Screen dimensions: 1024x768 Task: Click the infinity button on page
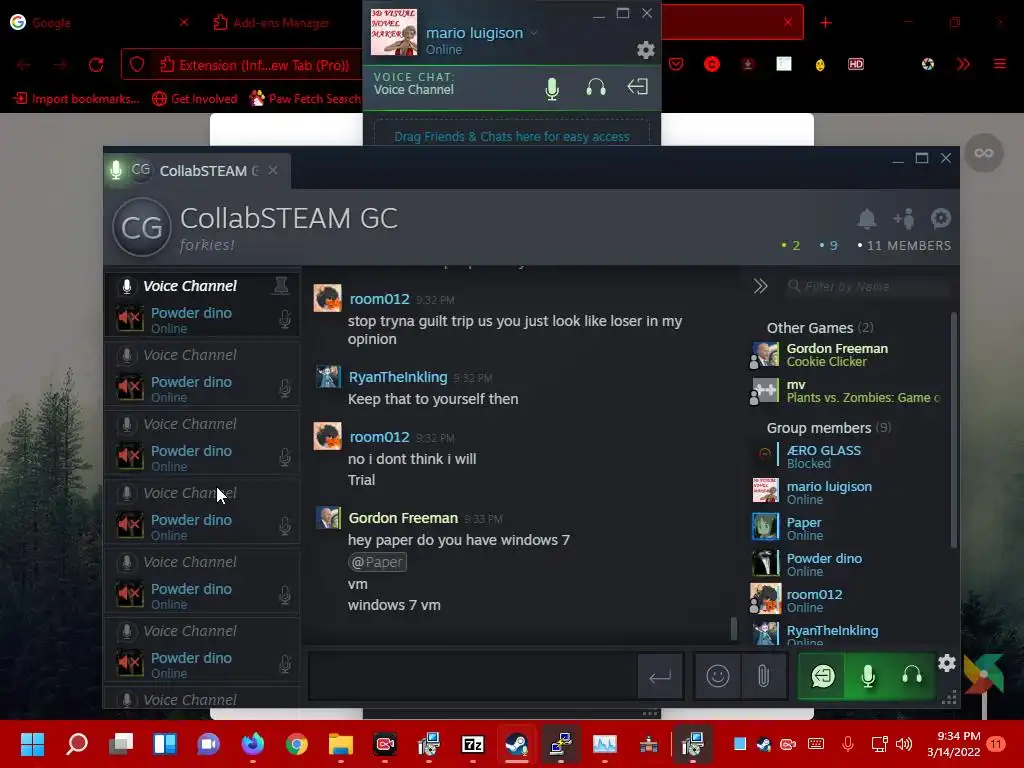coord(984,153)
